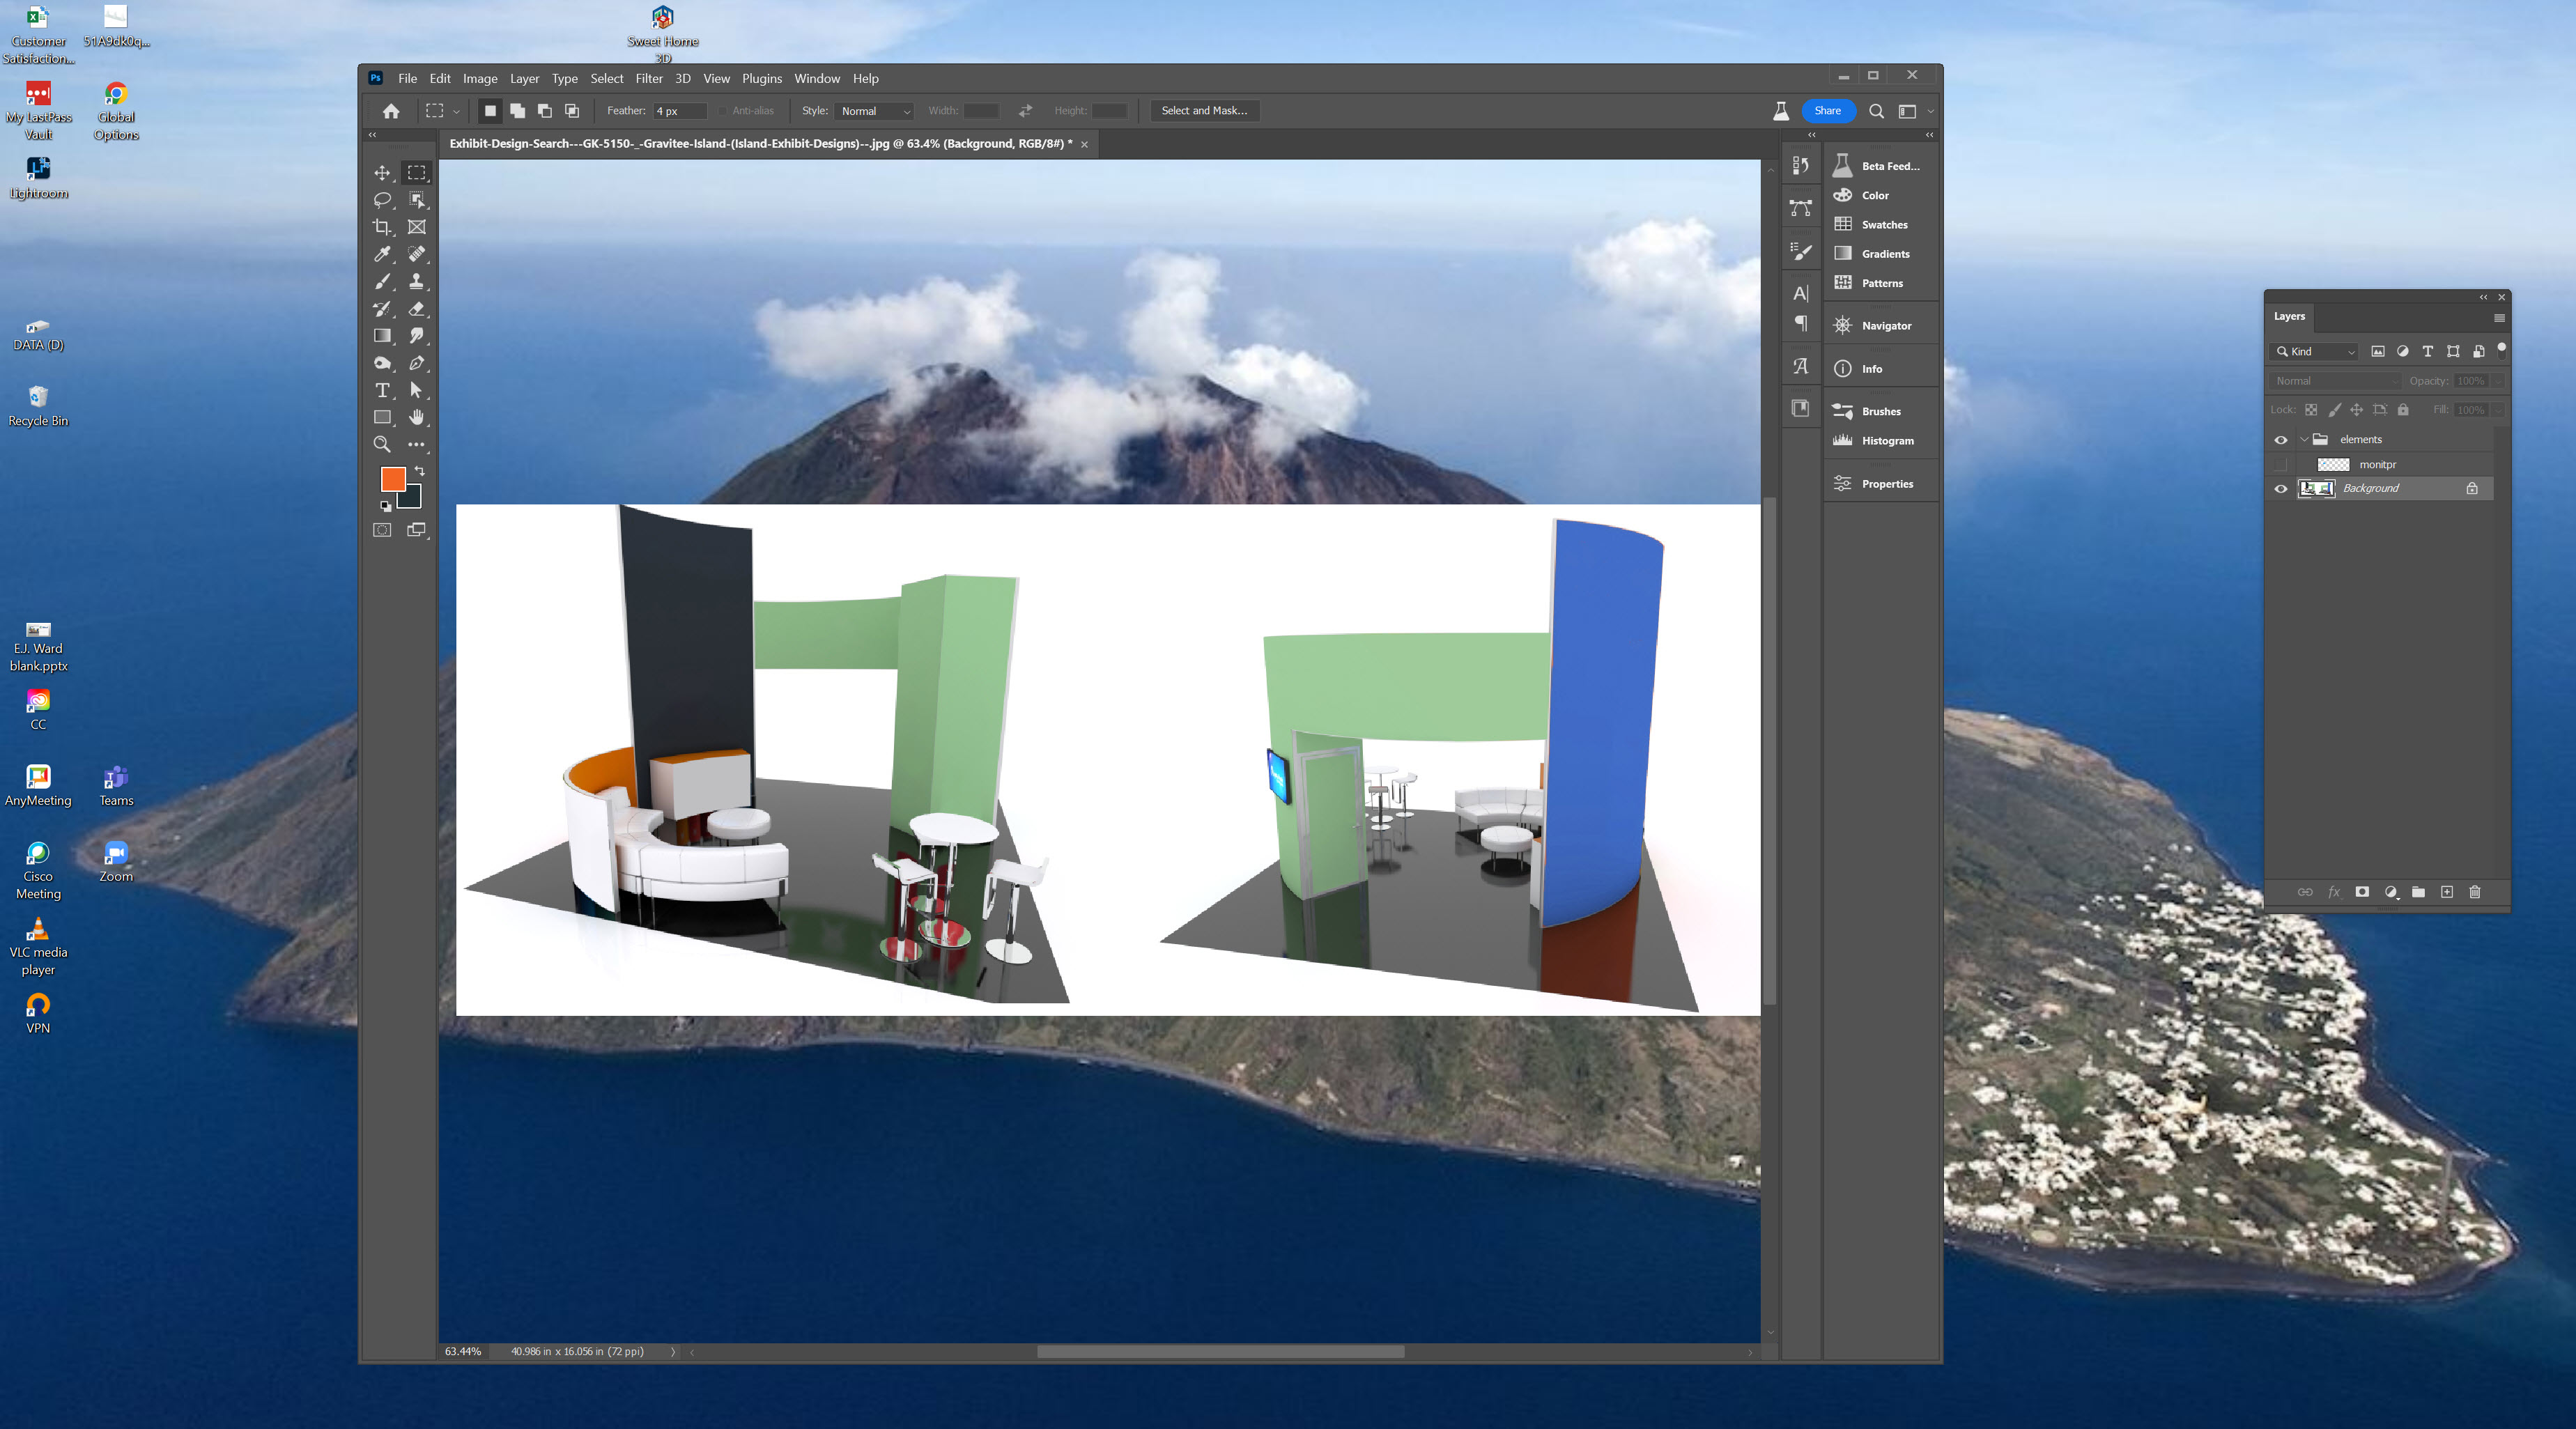
Task: Select the Brush tool
Action: [382, 282]
